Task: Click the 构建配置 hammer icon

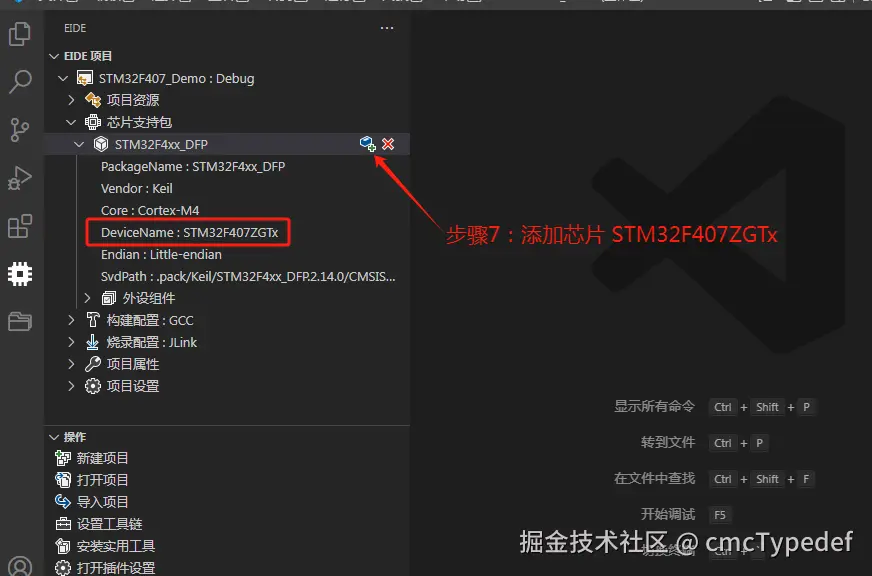Action: (93, 320)
